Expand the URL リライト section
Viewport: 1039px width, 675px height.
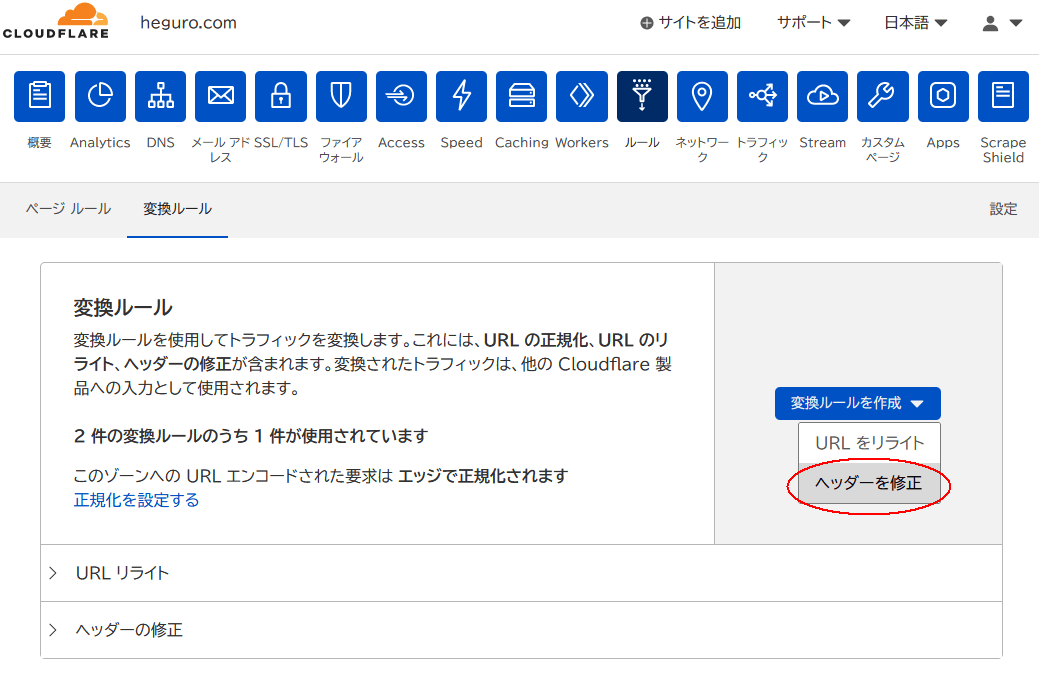click(521, 573)
